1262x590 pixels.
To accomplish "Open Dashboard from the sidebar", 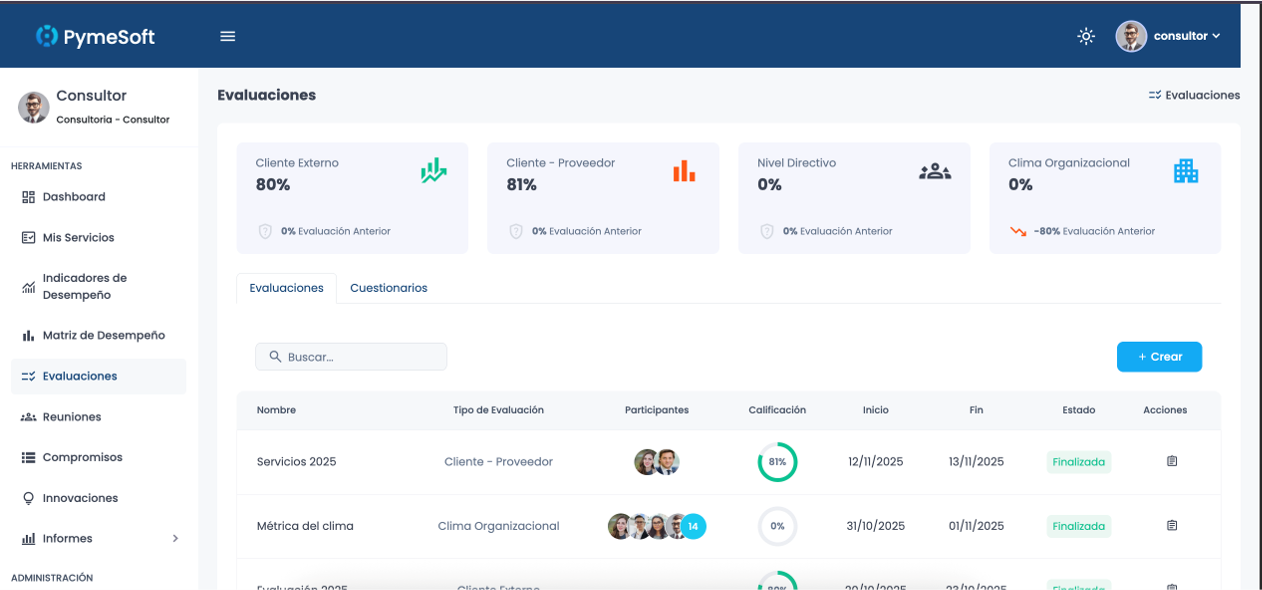I will [x=73, y=197].
